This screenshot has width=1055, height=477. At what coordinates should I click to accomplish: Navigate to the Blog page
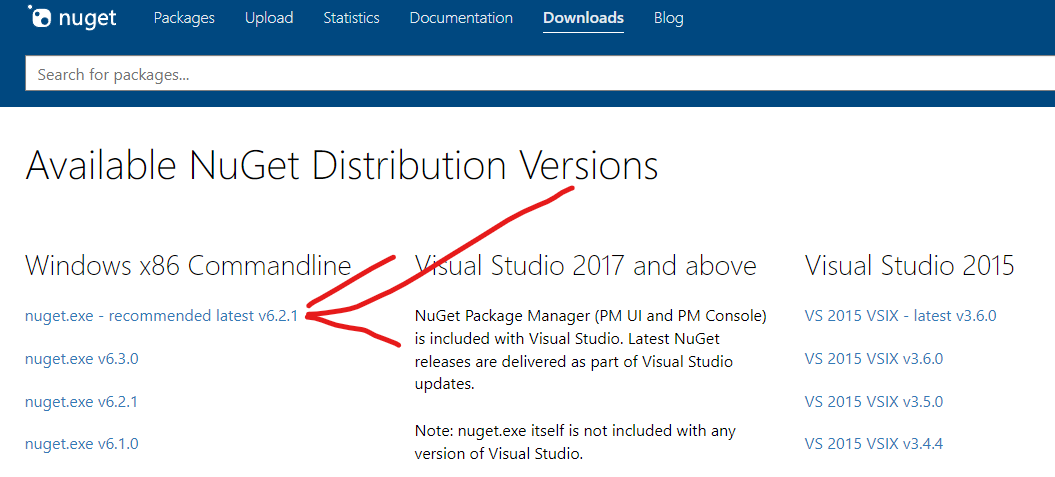(x=668, y=18)
